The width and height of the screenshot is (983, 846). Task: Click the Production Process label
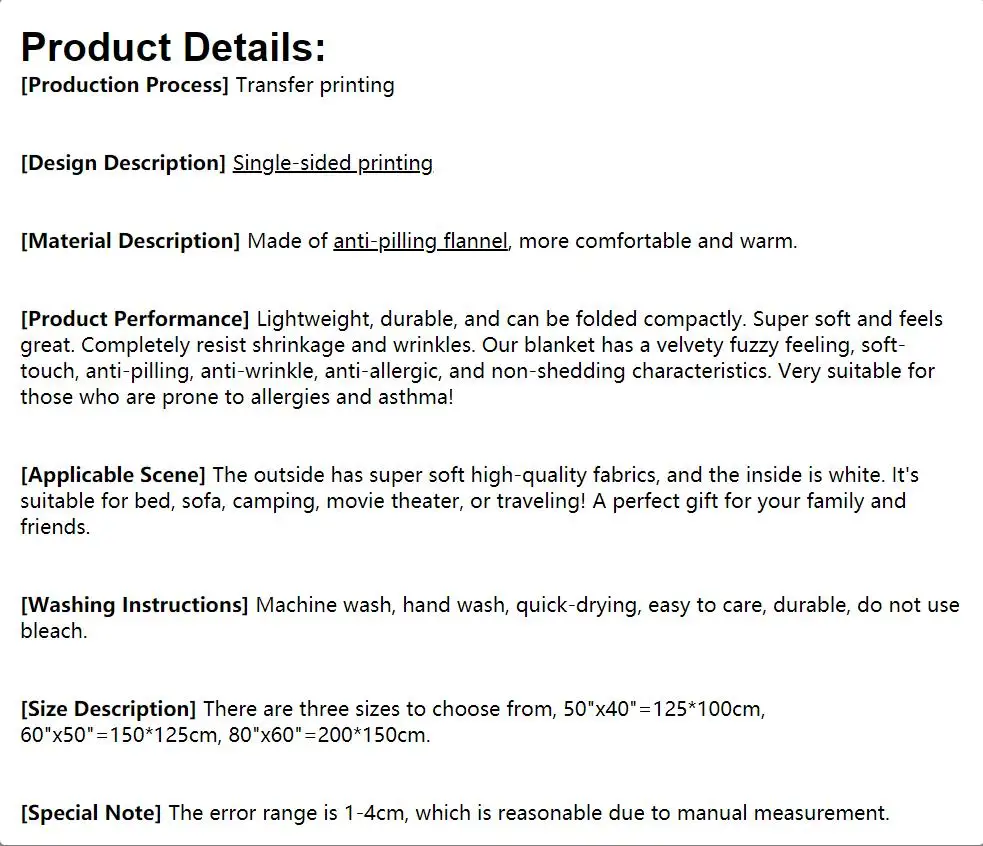pos(125,85)
